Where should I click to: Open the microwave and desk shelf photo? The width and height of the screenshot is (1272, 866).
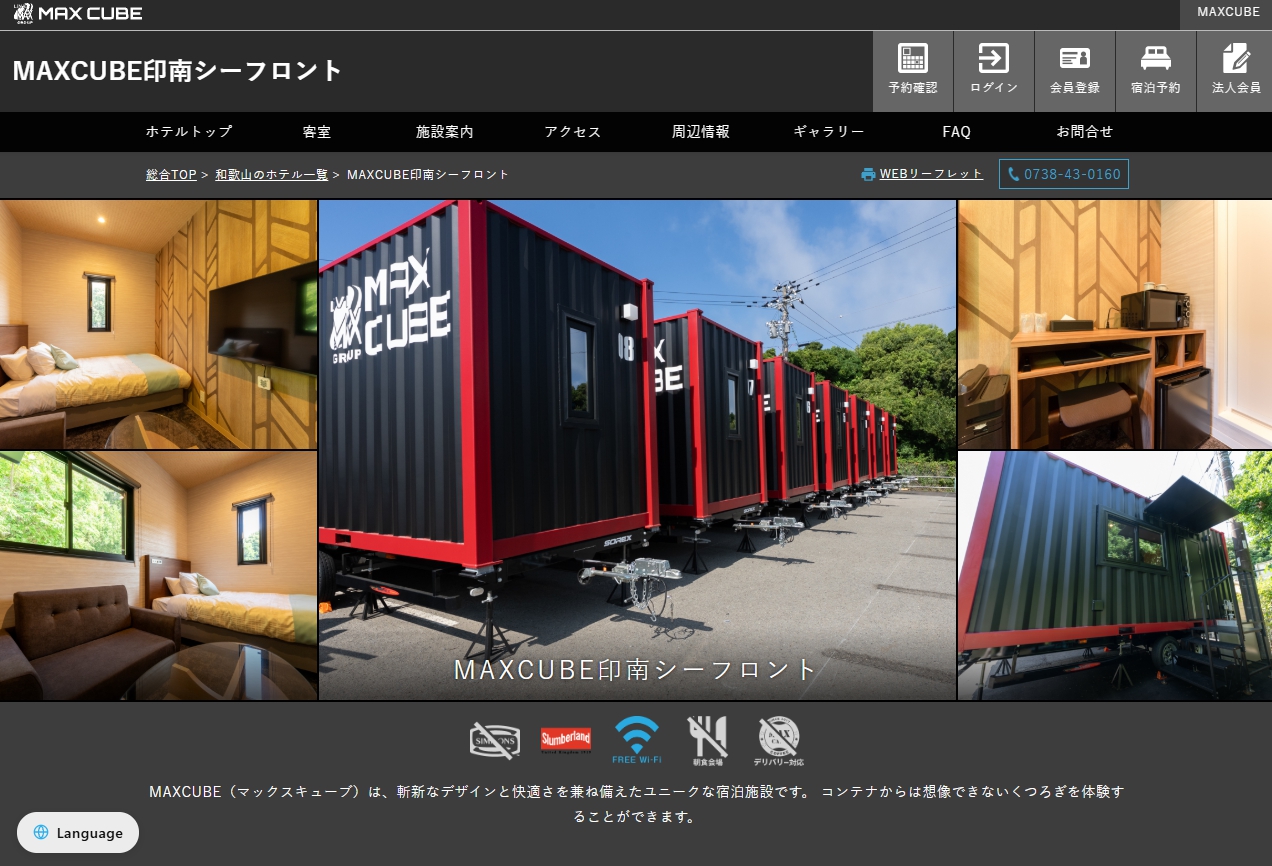[x=1115, y=324]
